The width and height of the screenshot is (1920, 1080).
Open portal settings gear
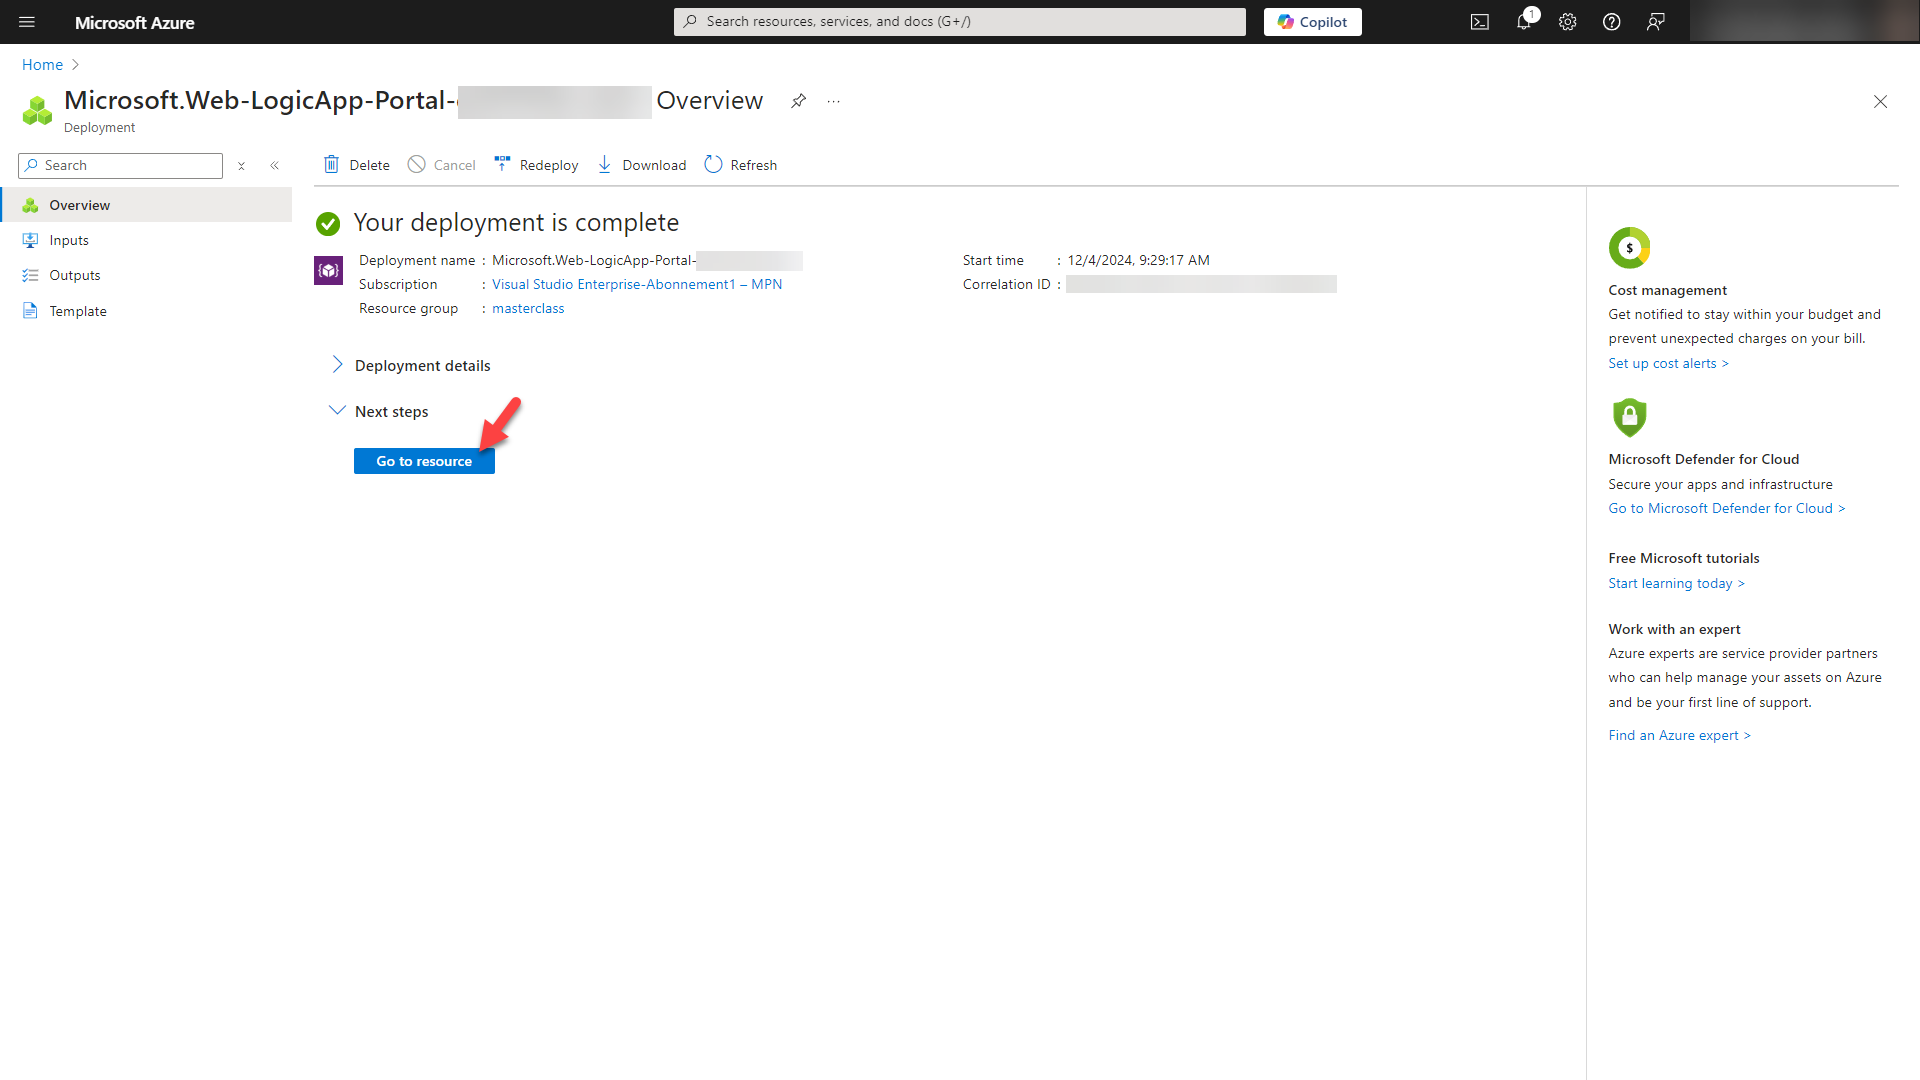click(x=1567, y=21)
